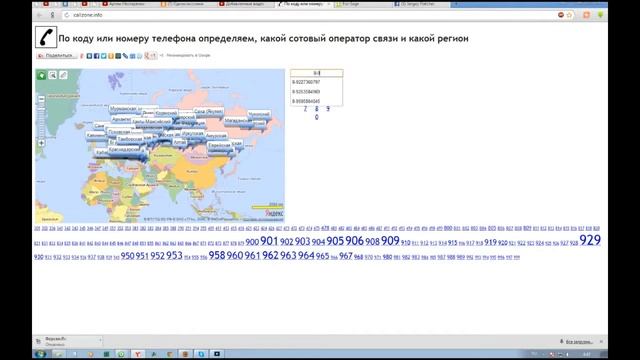The image size is (640, 360).
Task: Open code 901 link
Action: (x=269, y=241)
